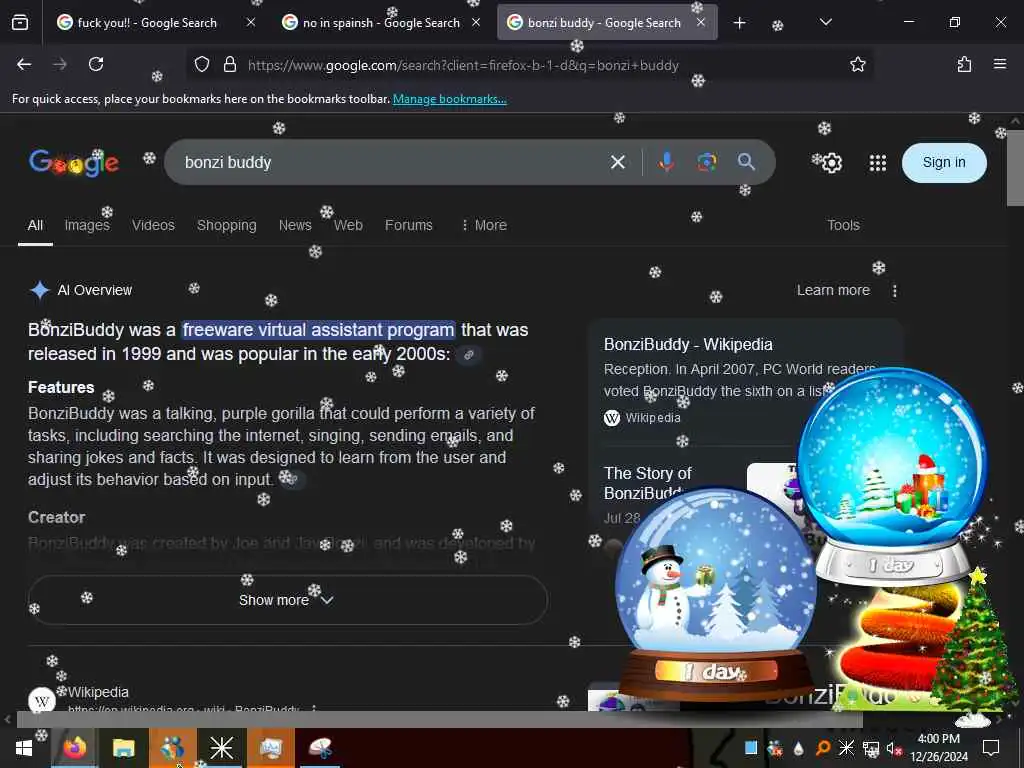The width and height of the screenshot is (1024, 768).
Task: Open the snowflake app in taskbar
Action: 221,748
